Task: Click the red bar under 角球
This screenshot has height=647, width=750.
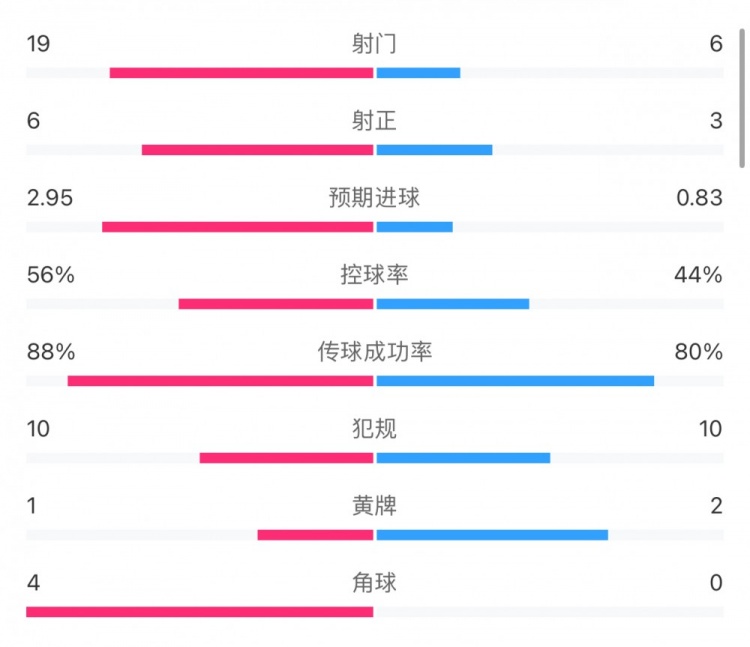Action: [x=199, y=612]
